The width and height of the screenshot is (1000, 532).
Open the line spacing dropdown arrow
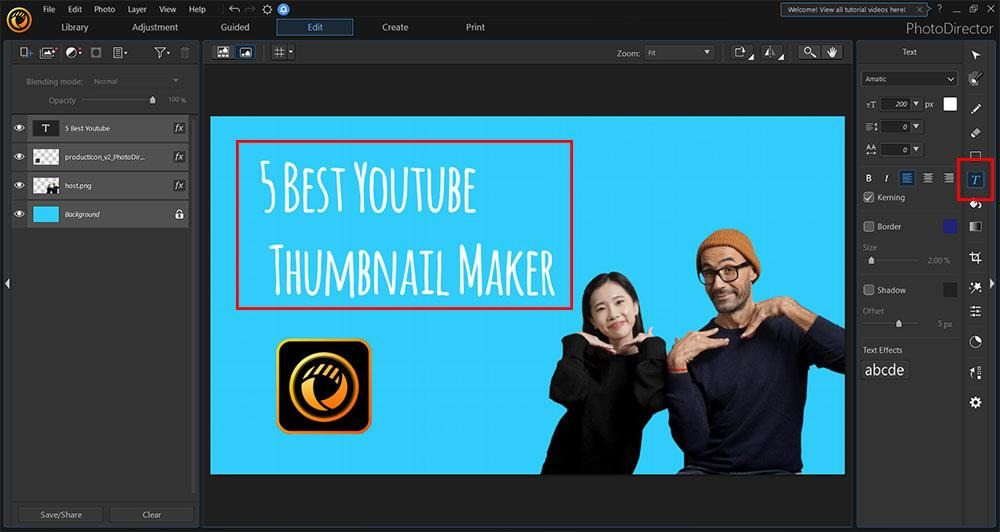point(916,127)
